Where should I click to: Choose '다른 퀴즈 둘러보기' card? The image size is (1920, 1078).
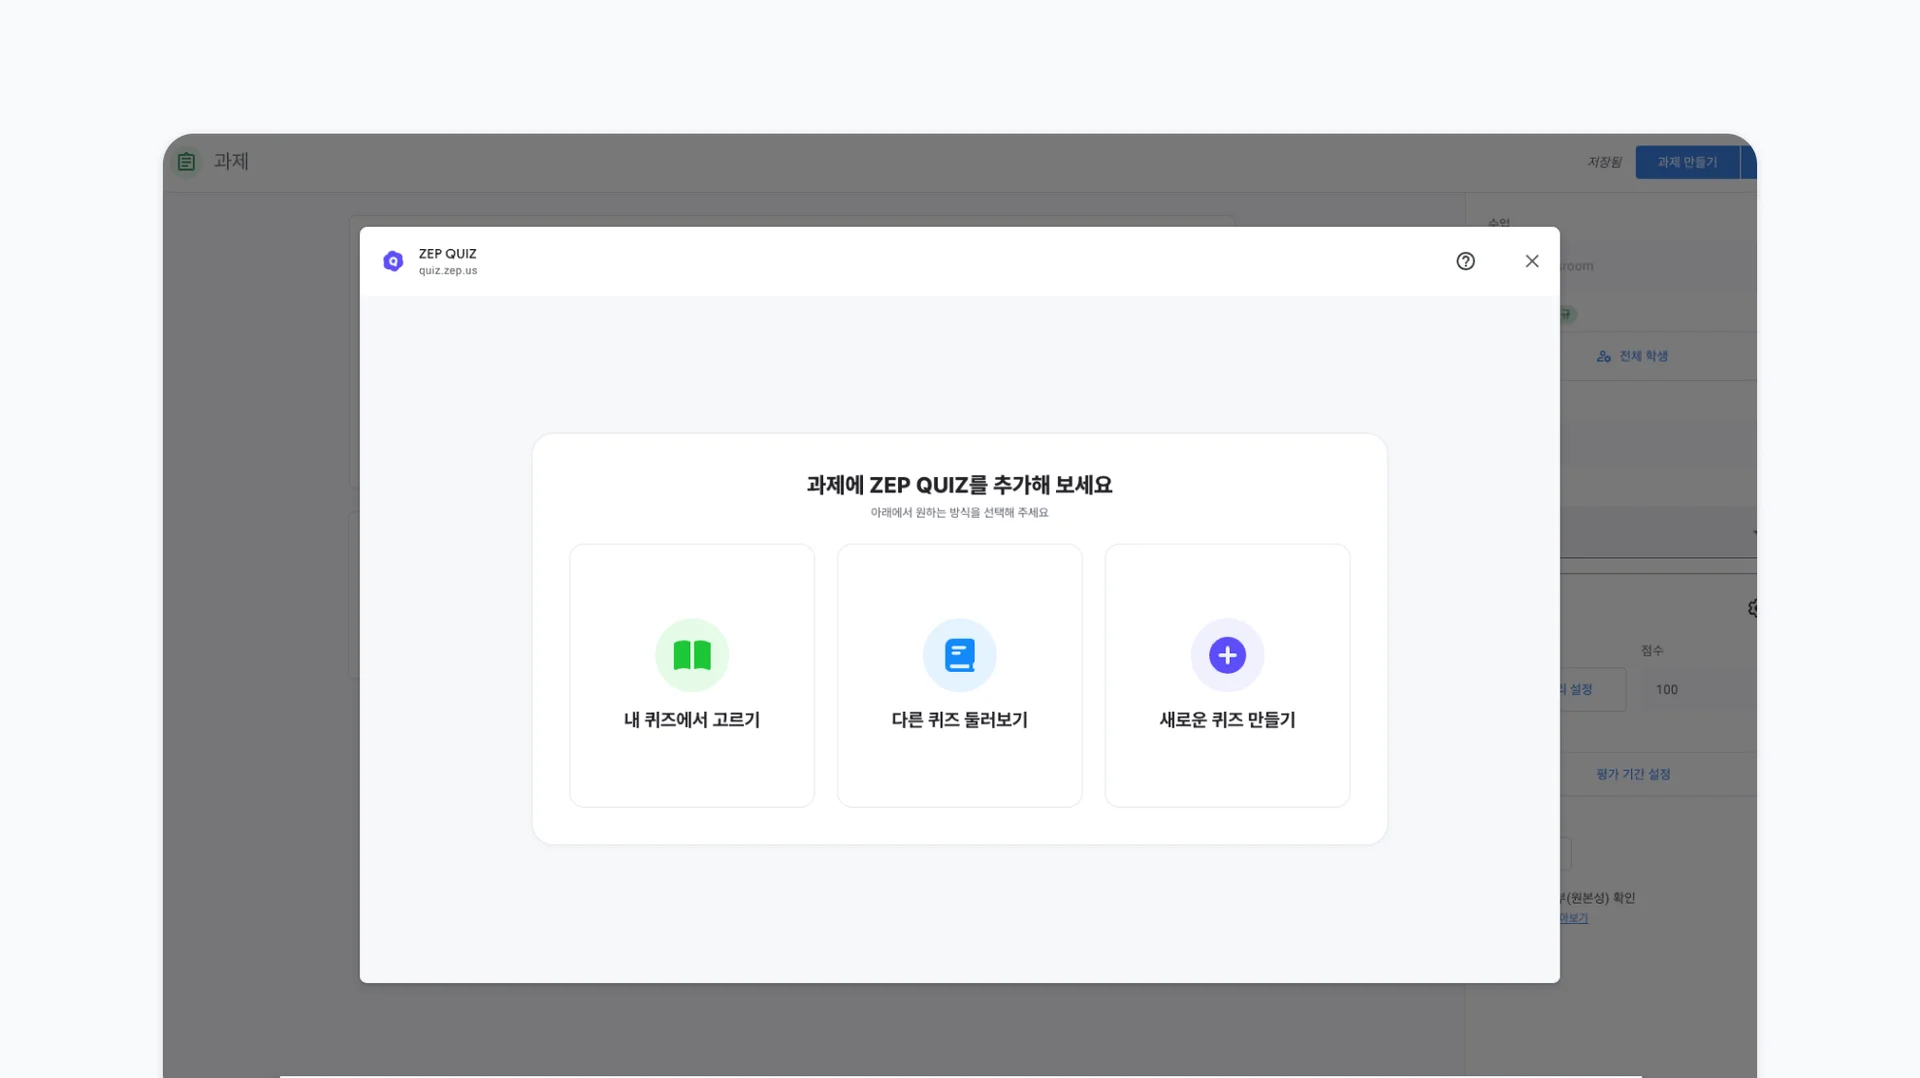[960, 675]
